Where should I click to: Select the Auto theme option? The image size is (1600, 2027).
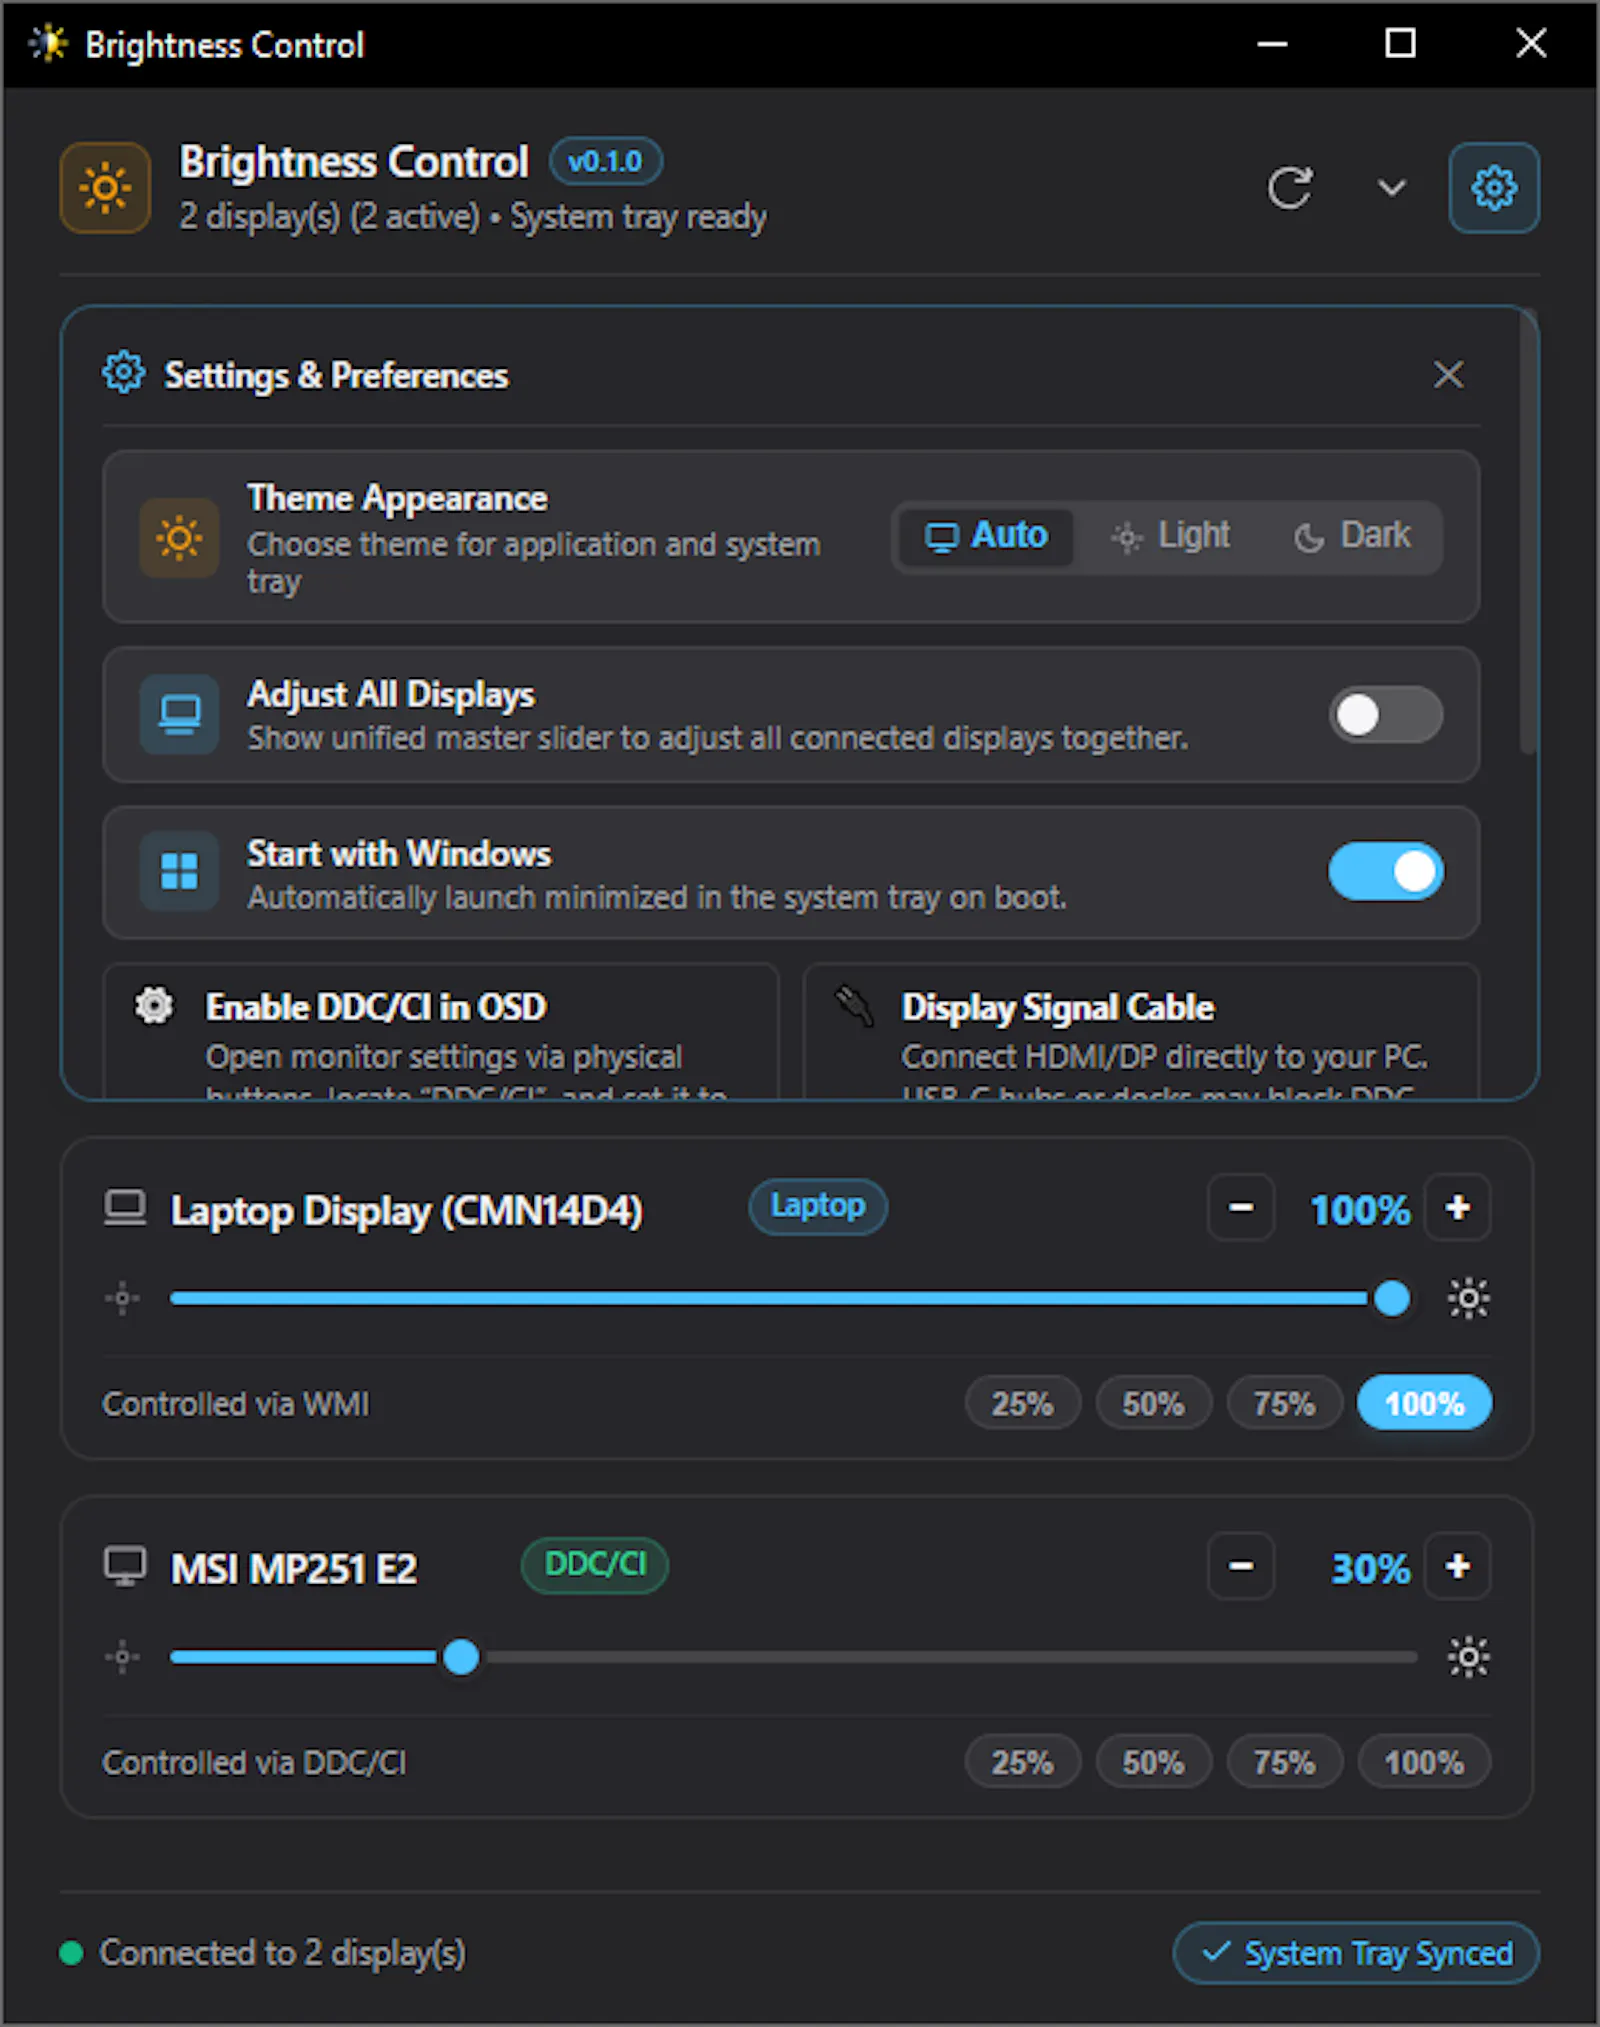point(985,537)
